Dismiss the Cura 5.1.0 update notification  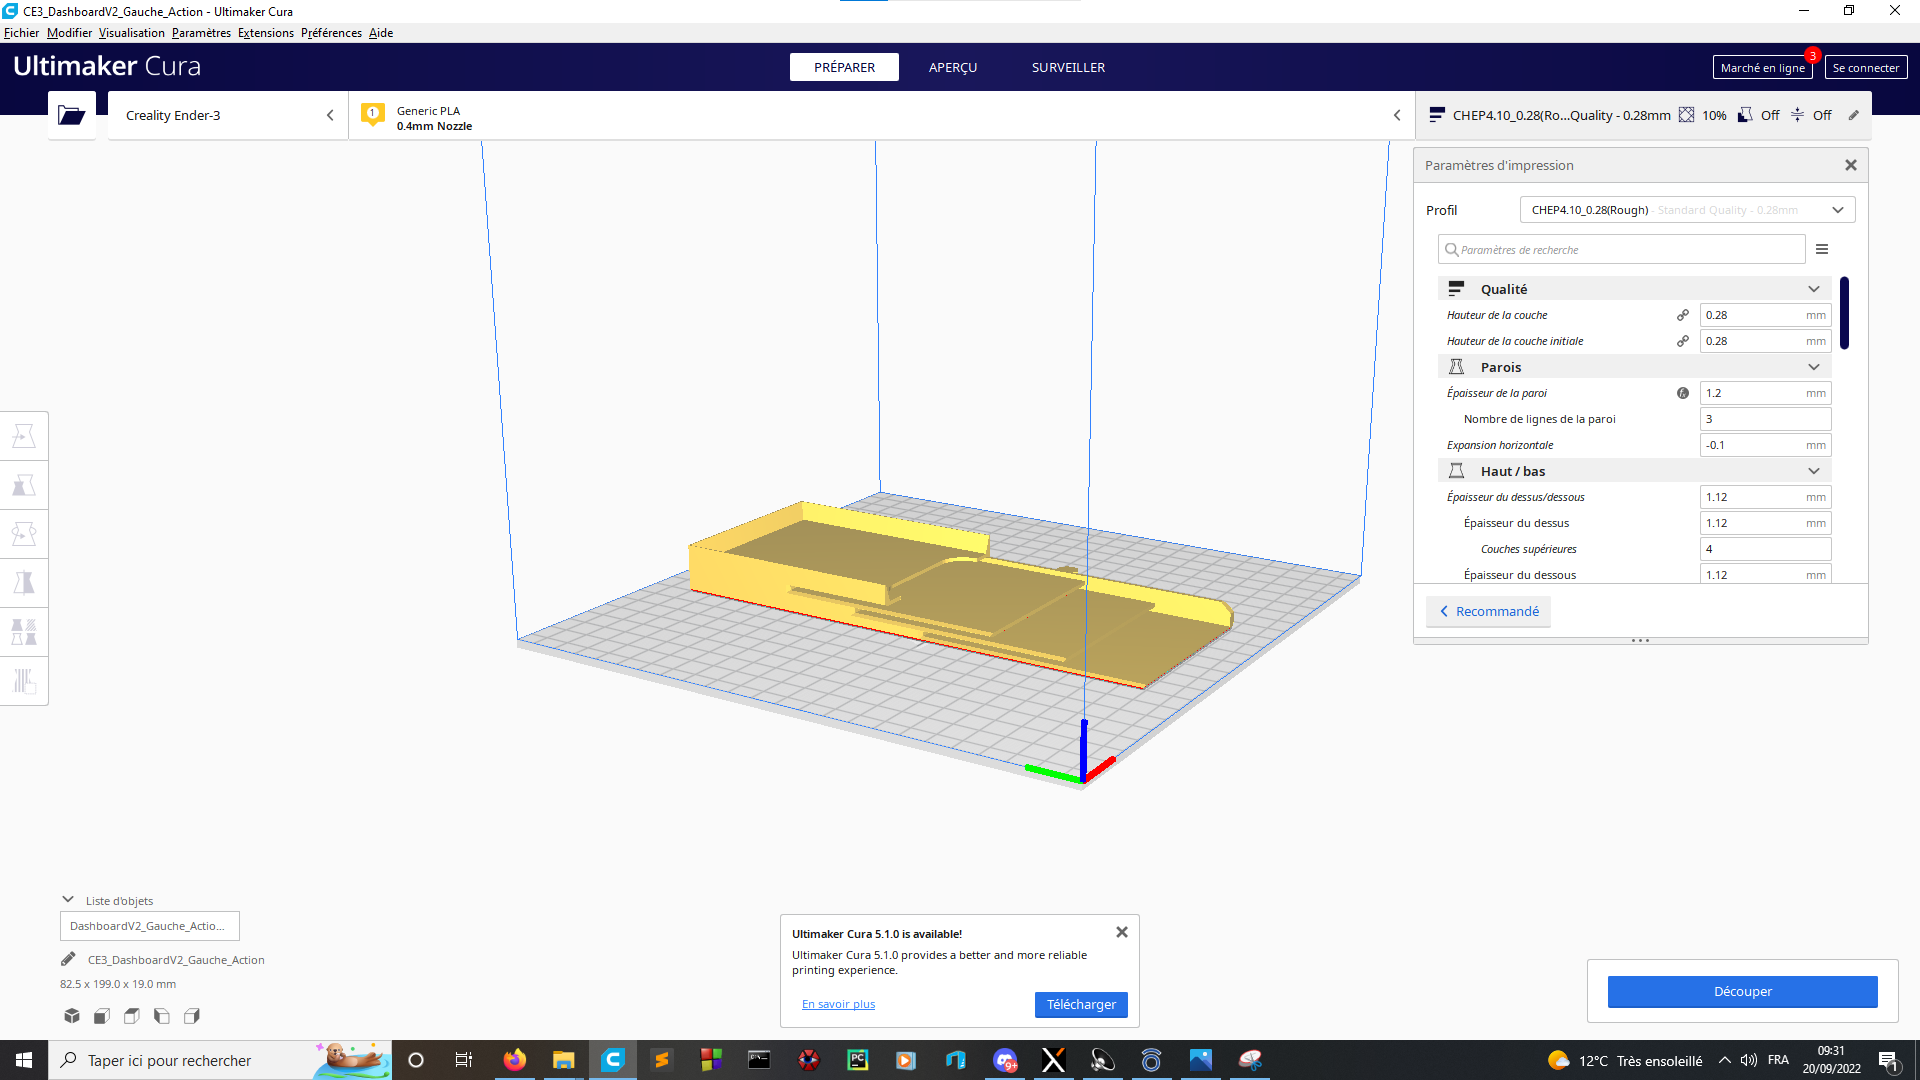click(1122, 932)
